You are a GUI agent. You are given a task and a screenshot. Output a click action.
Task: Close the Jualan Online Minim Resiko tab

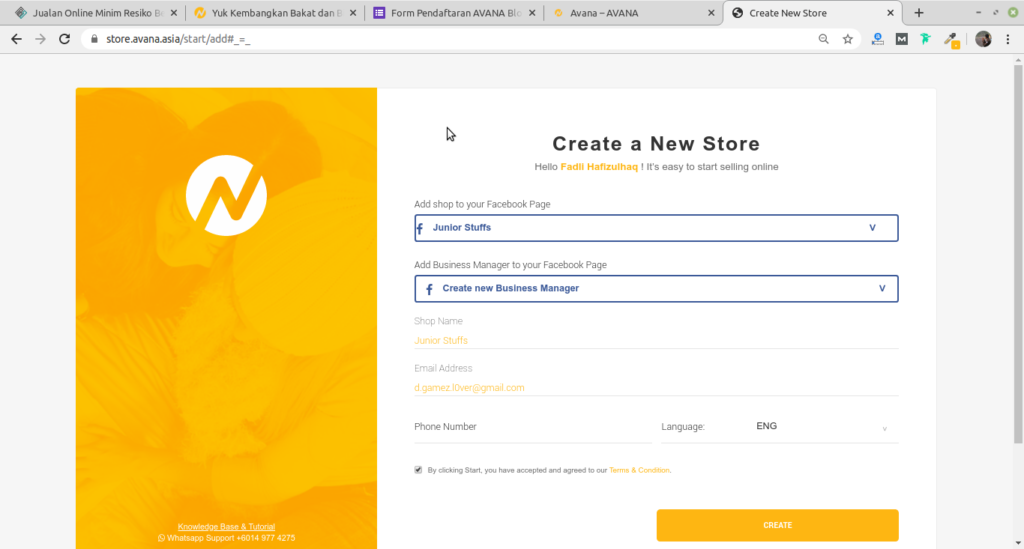(x=174, y=13)
